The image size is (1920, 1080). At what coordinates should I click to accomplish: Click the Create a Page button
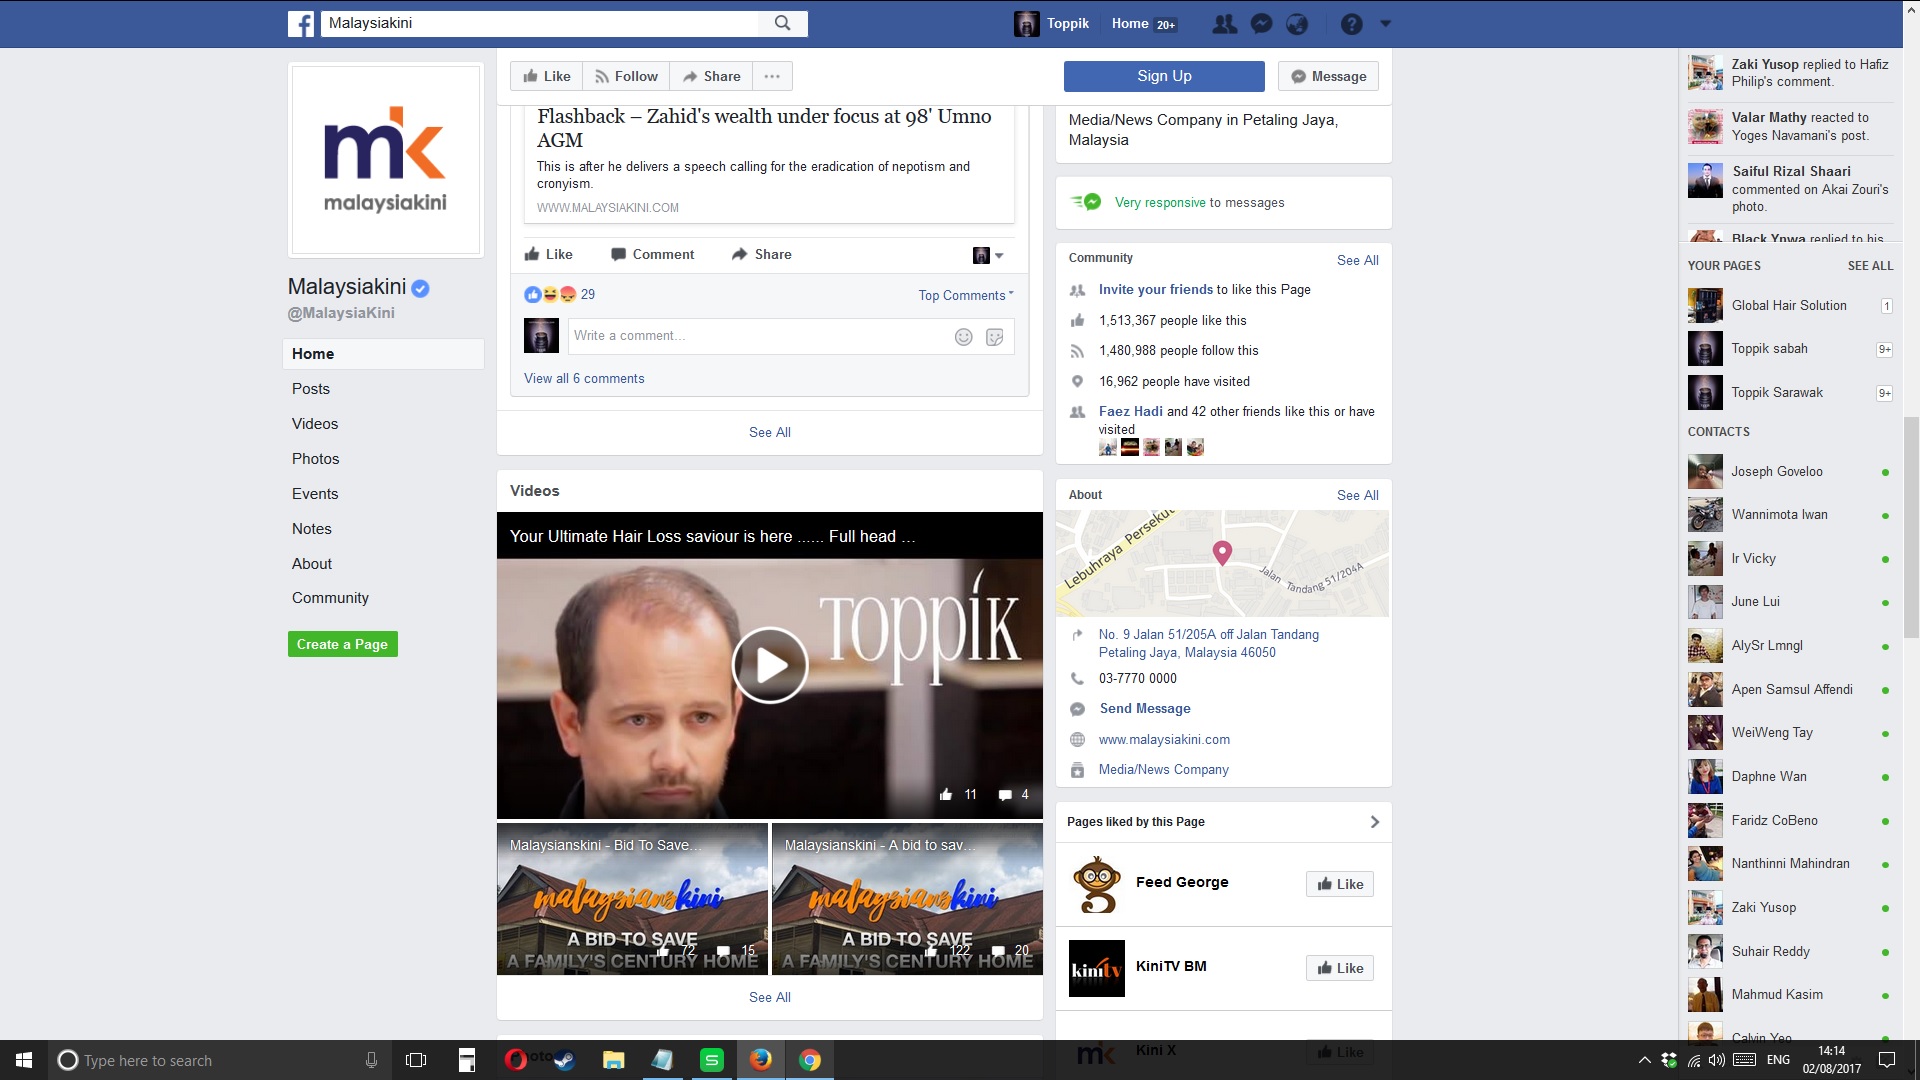coord(343,644)
